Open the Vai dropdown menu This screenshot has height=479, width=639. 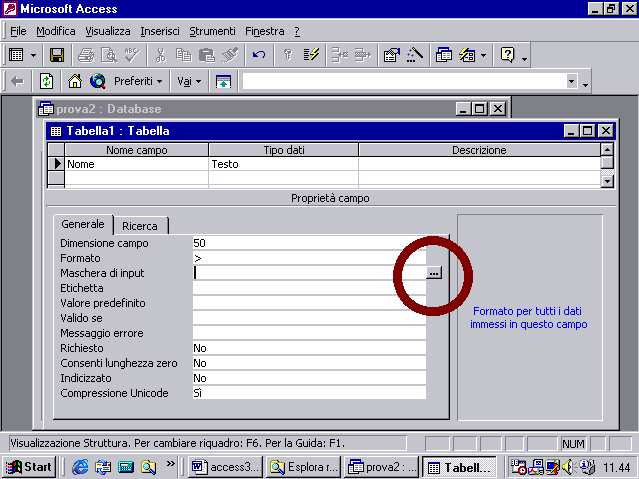click(189, 81)
